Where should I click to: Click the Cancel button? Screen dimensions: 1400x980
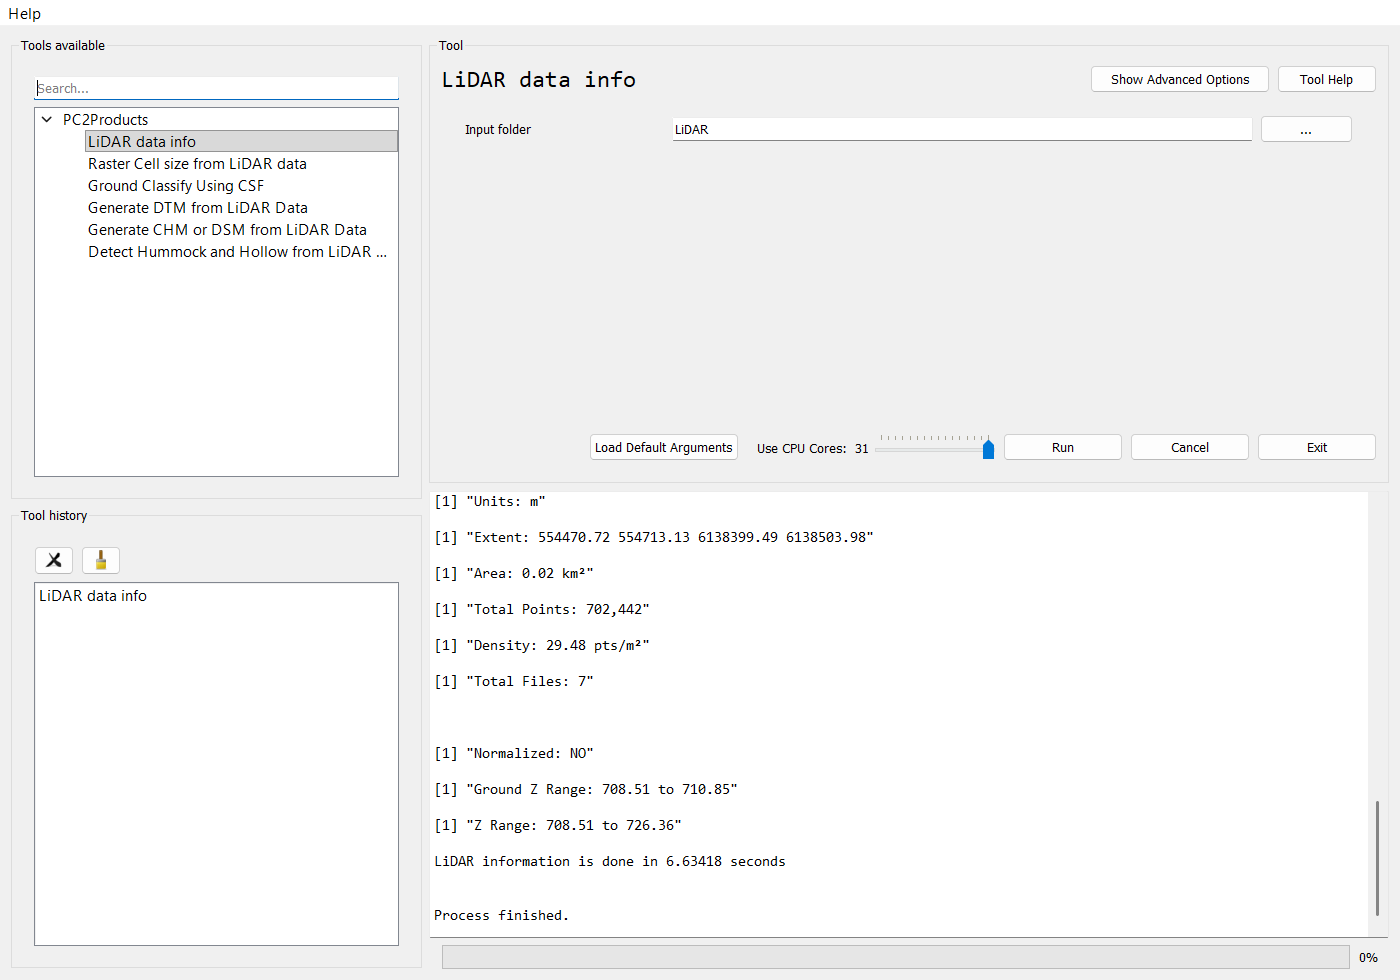1190,447
